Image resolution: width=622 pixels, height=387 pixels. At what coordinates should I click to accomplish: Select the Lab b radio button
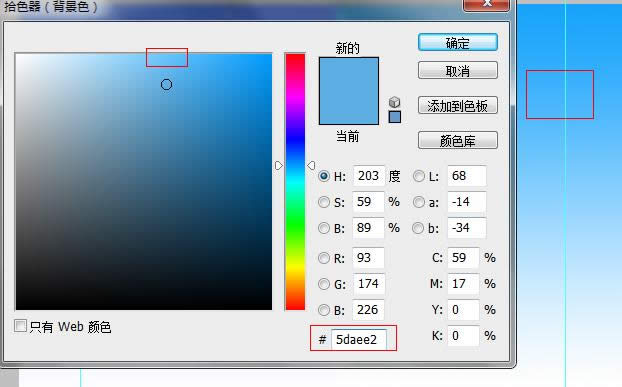click(x=418, y=228)
